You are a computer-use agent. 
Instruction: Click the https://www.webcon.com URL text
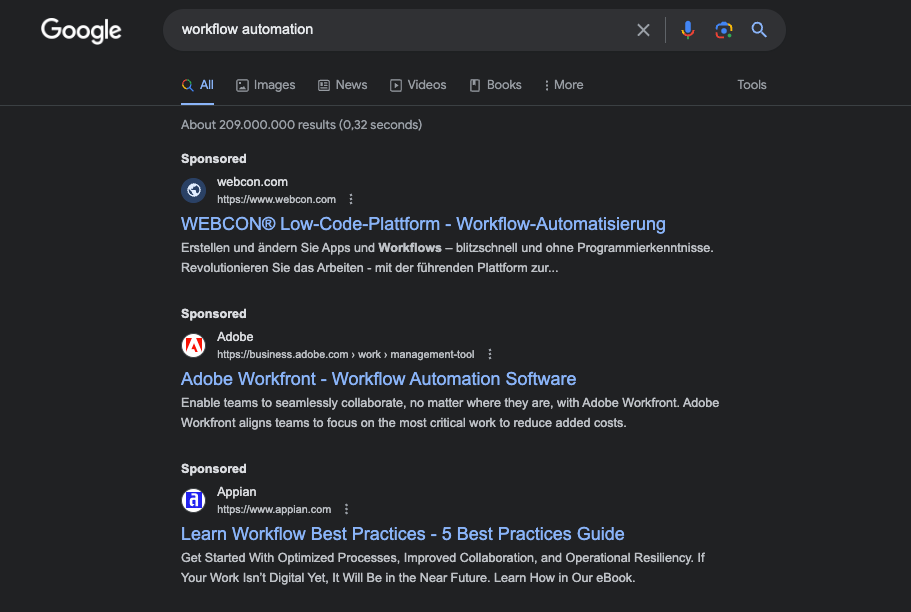(x=277, y=199)
